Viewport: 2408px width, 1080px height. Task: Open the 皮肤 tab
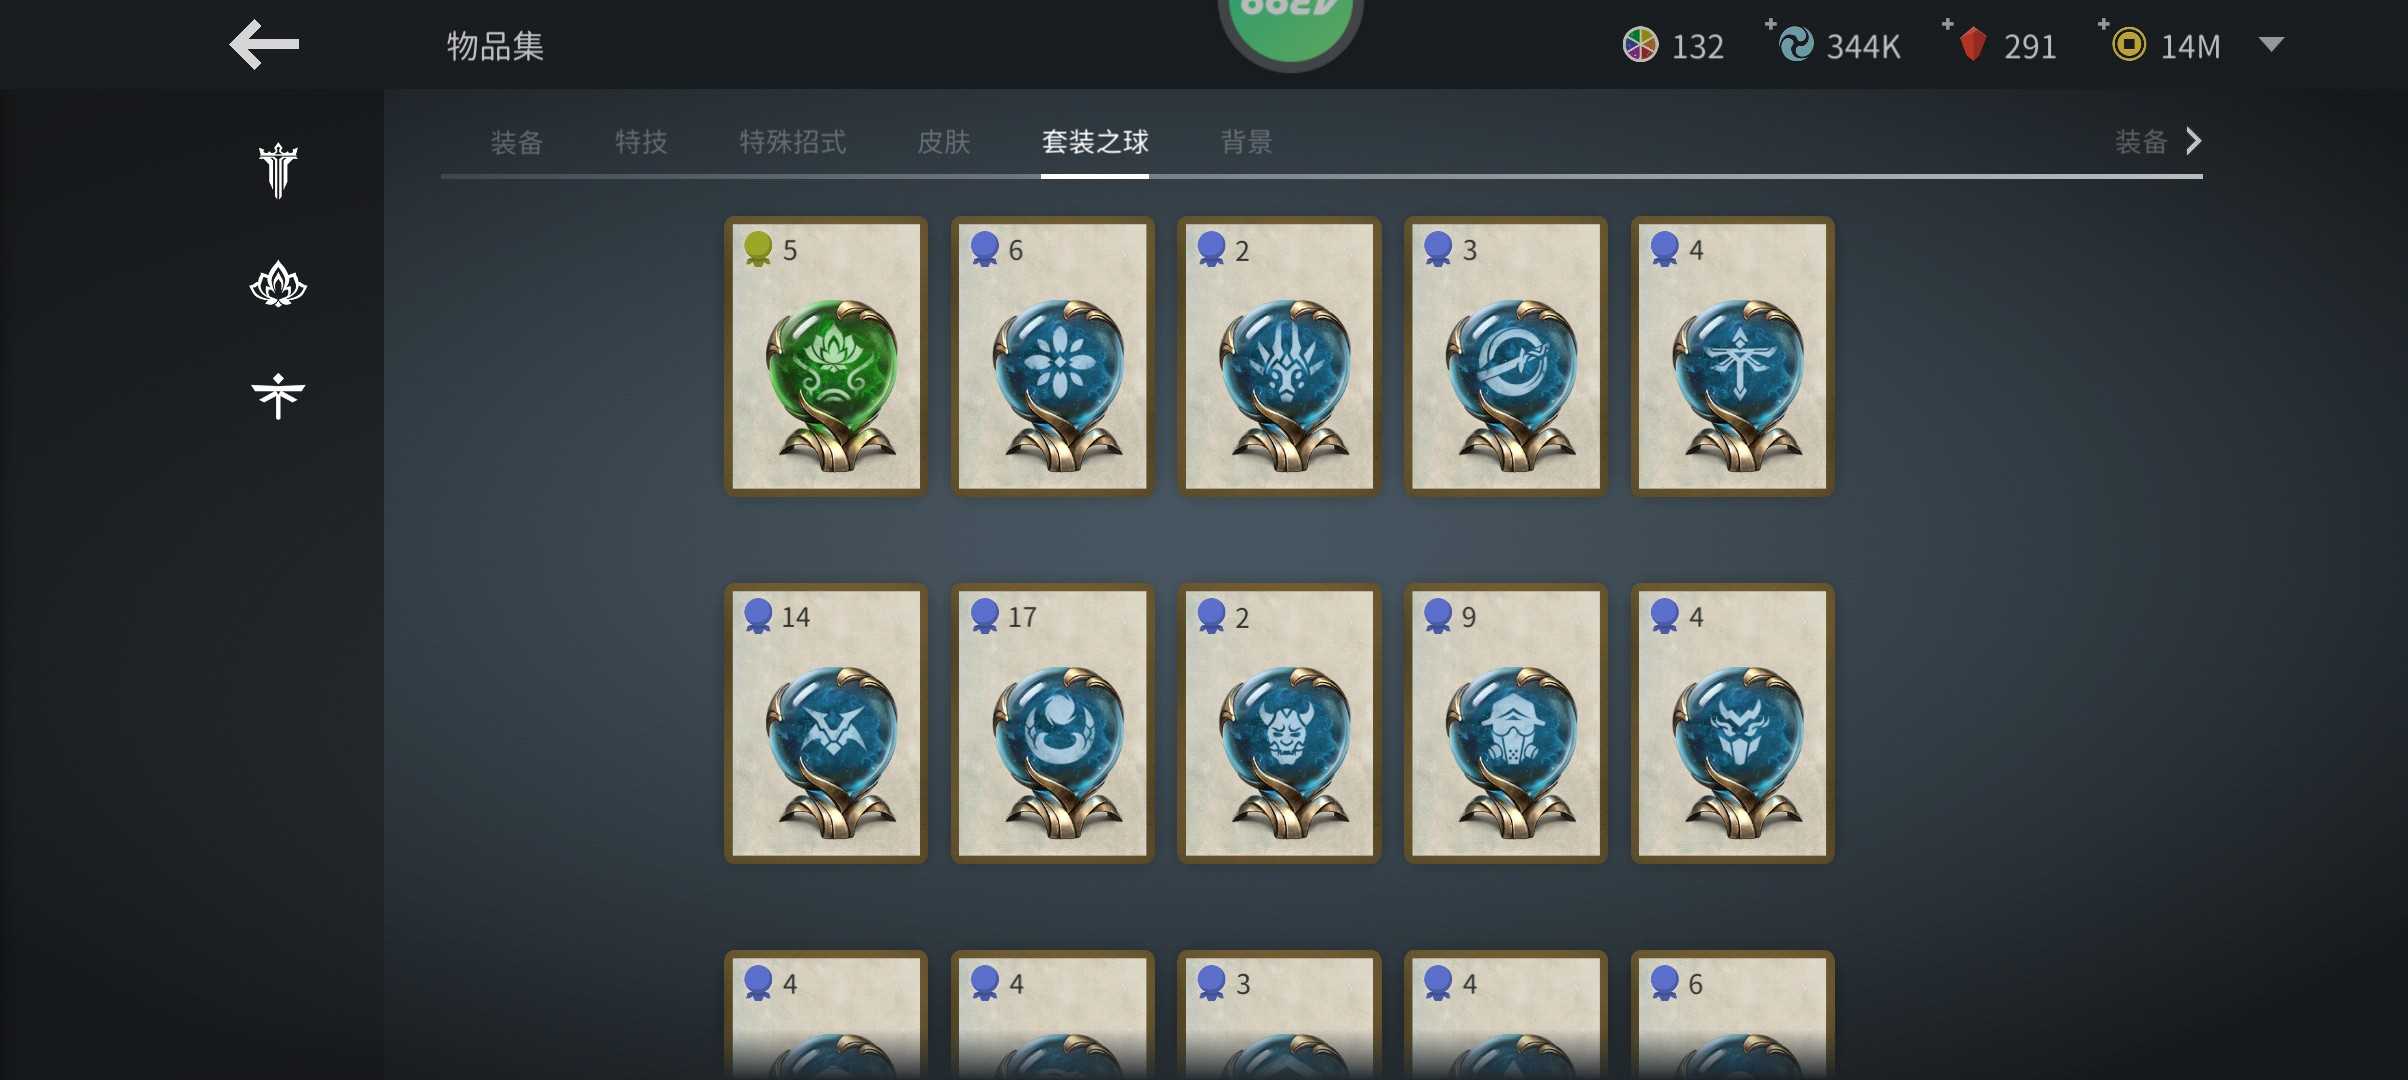[x=944, y=142]
